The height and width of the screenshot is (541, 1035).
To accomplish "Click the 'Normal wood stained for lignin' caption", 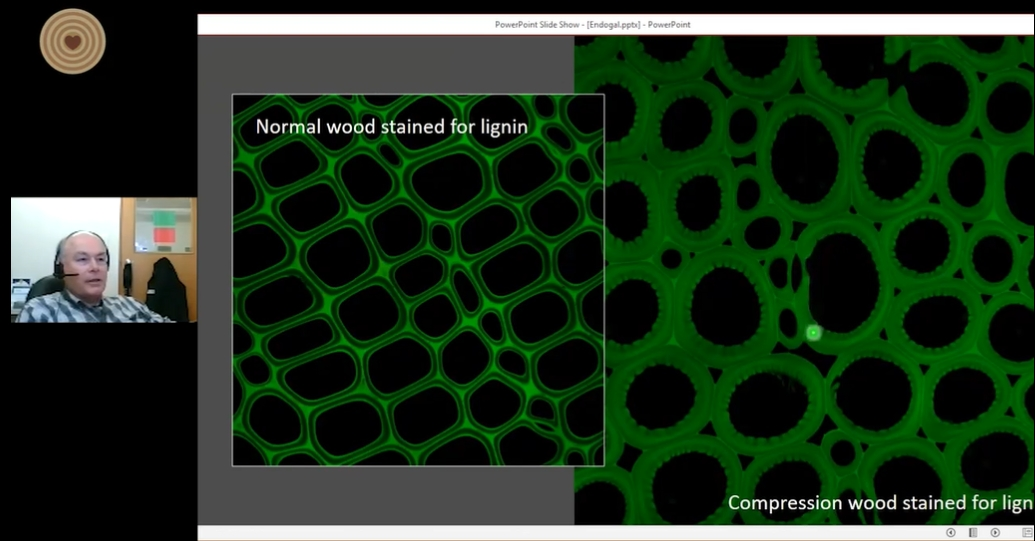I will pyautogui.click(x=391, y=127).
